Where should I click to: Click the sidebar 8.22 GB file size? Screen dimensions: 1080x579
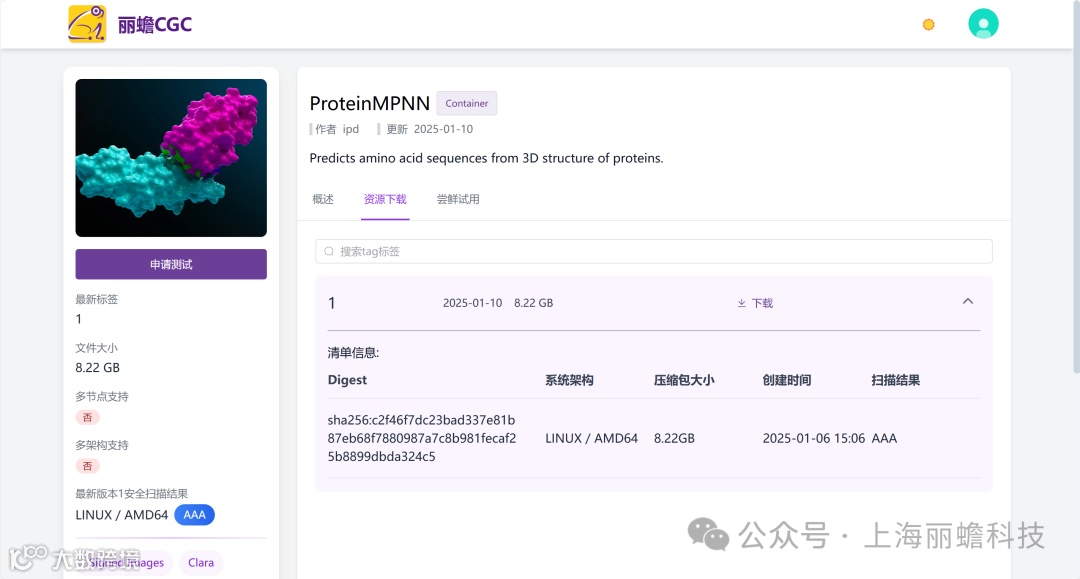(x=98, y=368)
